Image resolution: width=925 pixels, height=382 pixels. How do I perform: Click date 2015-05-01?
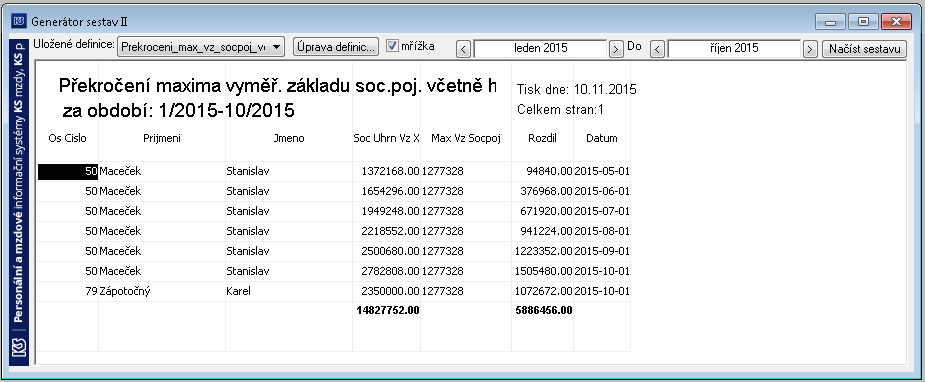click(602, 172)
